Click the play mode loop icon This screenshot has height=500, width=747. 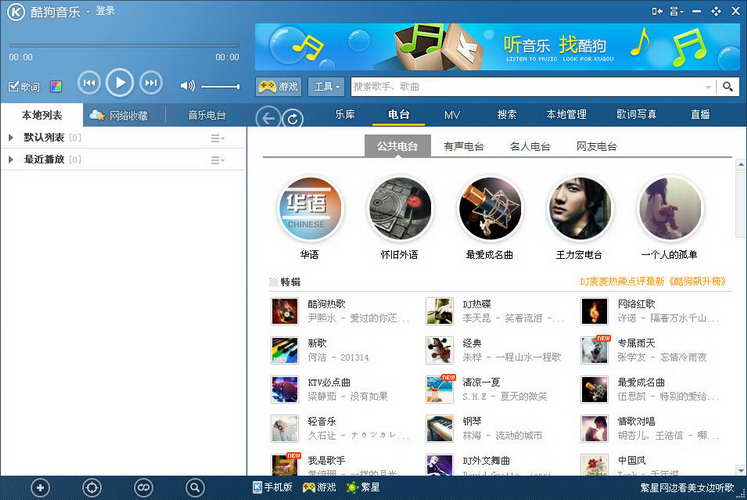(x=143, y=488)
